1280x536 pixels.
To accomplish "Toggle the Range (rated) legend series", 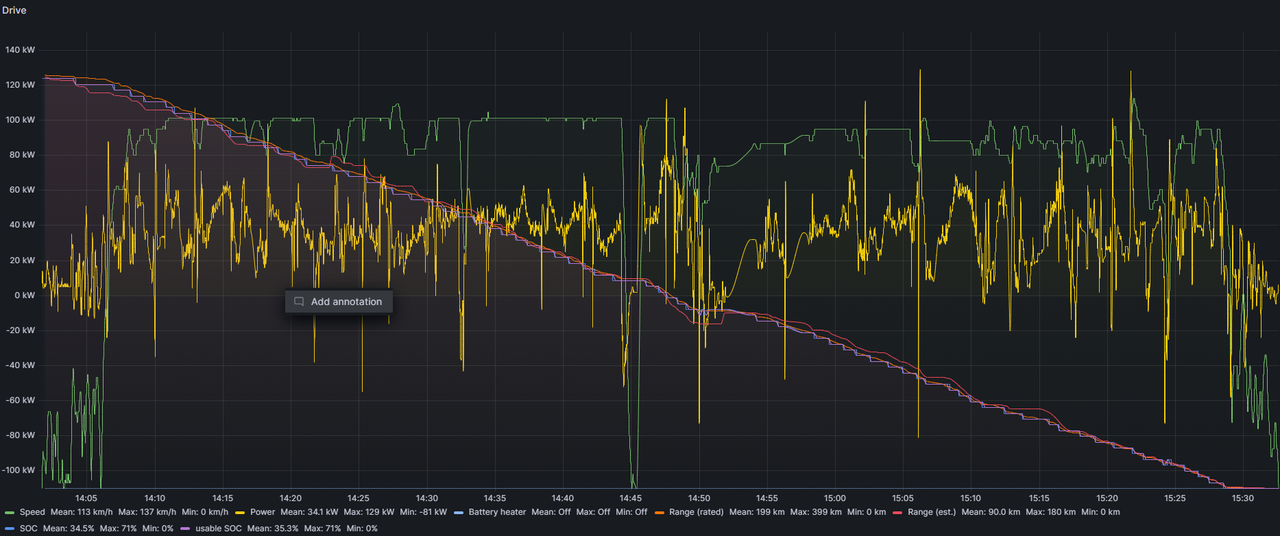I will (x=696, y=512).
